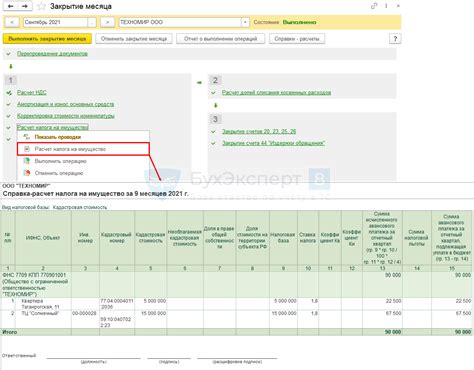474x370 pixels.
Task: Click Выполнить закрытие месяца button
Action: click(47, 39)
